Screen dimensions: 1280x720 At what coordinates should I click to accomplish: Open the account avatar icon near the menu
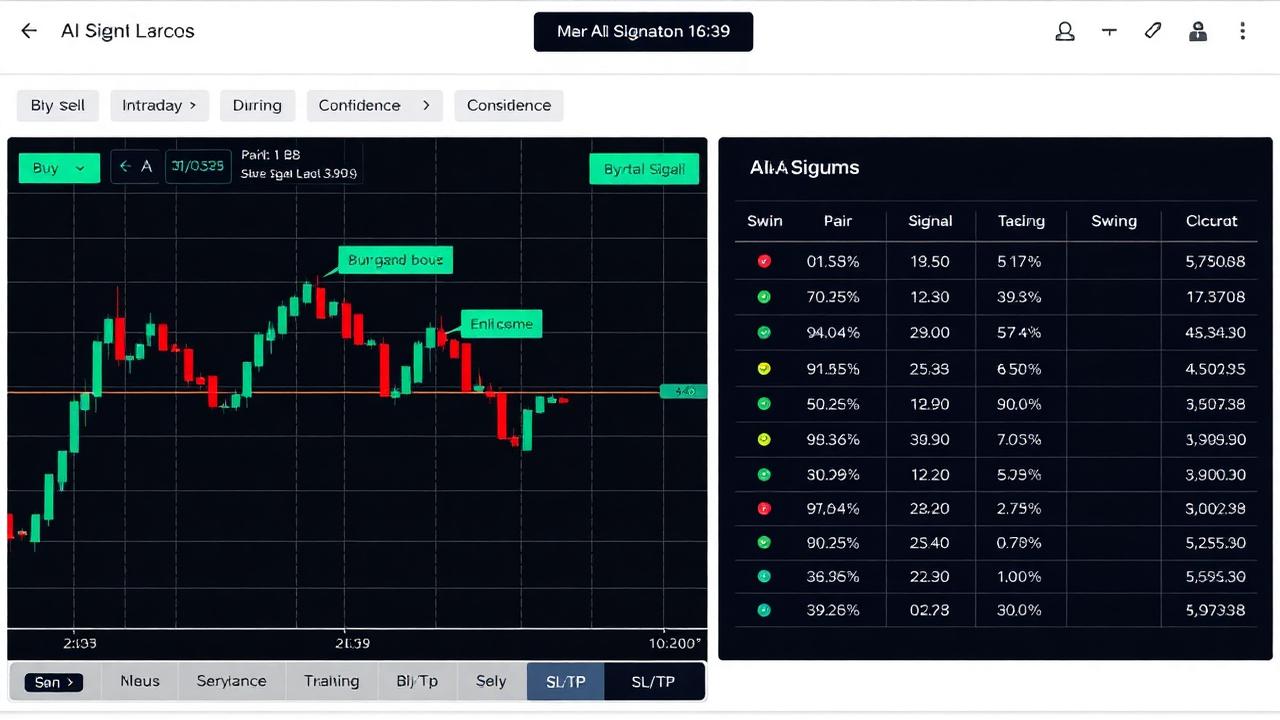[x=1198, y=31]
